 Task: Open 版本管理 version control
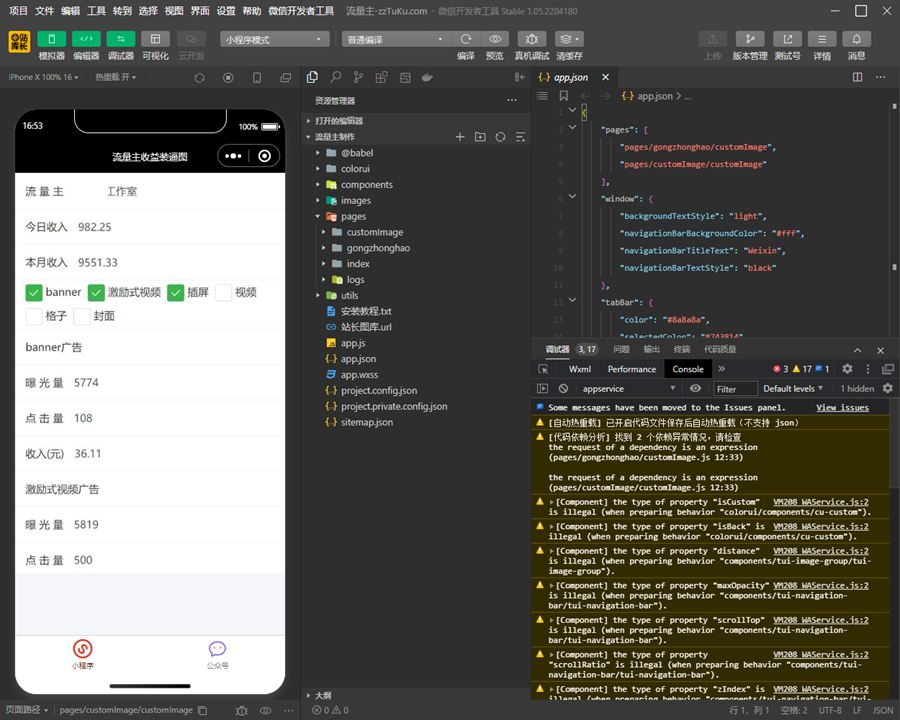[749, 39]
